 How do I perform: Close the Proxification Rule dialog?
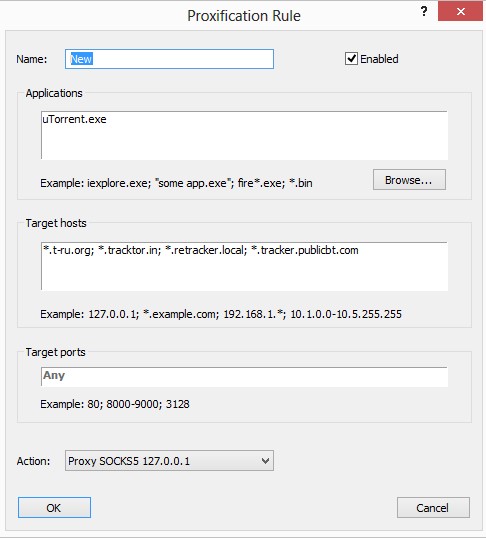(460, 11)
